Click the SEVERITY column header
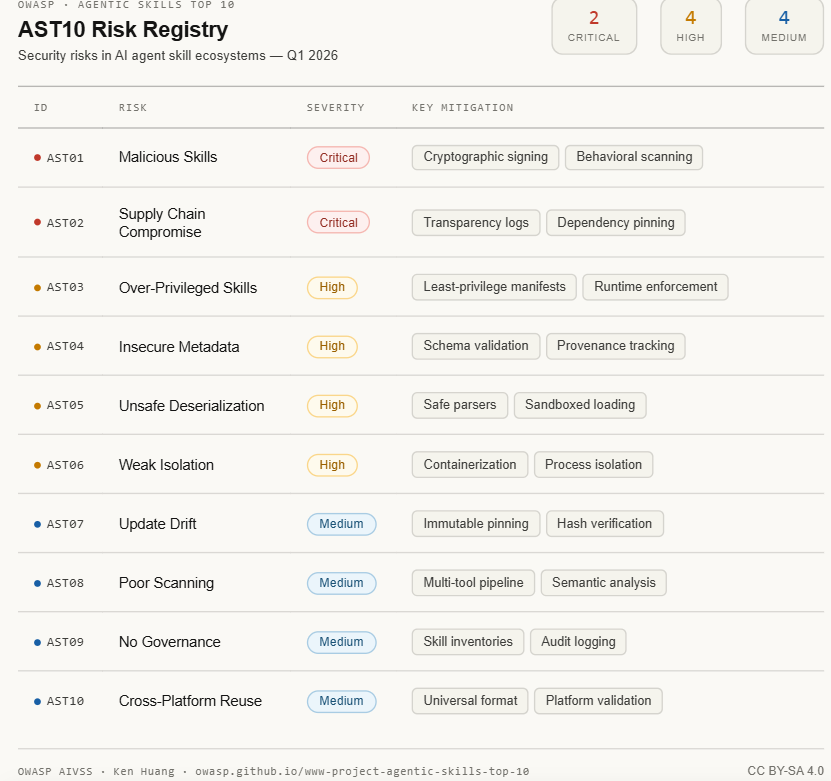 click(335, 108)
